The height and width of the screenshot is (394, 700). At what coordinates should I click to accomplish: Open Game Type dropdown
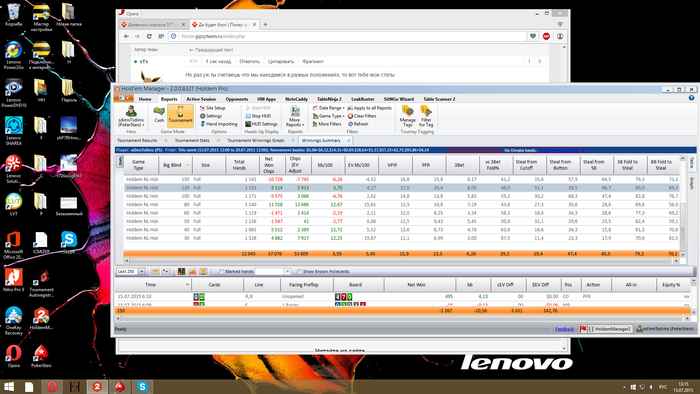click(x=329, y=116)
